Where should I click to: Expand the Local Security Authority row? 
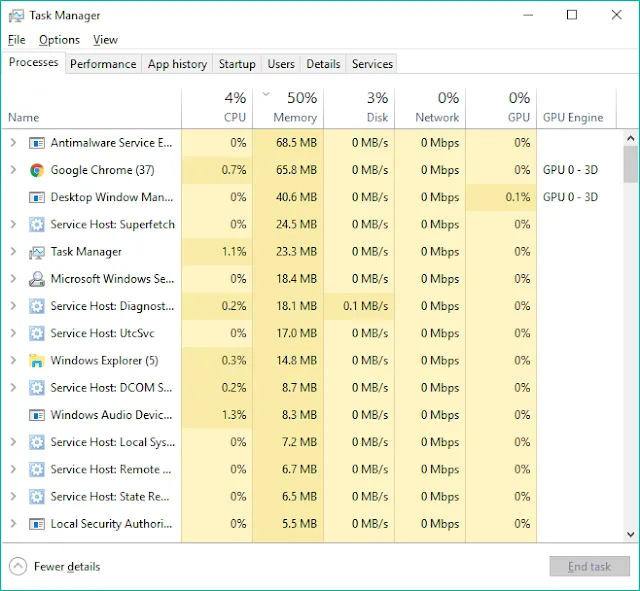point(13,524)
